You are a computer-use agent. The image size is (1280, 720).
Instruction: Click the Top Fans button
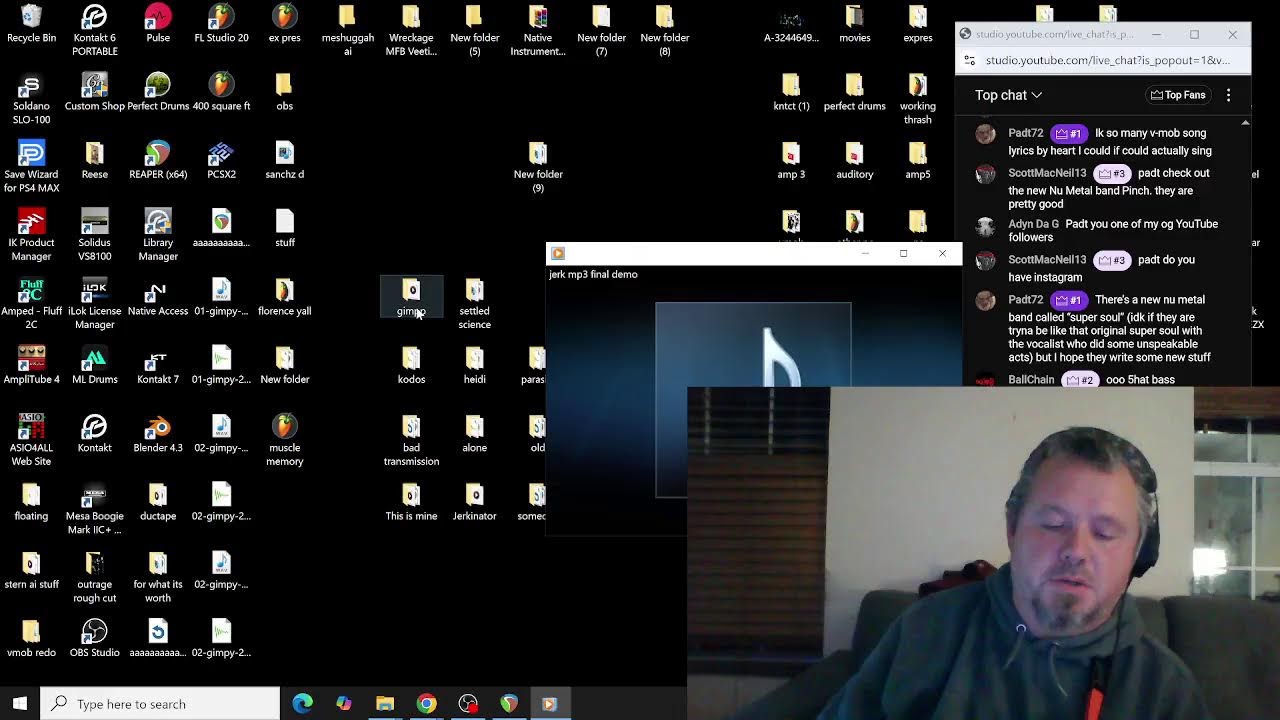(1178, 95)
